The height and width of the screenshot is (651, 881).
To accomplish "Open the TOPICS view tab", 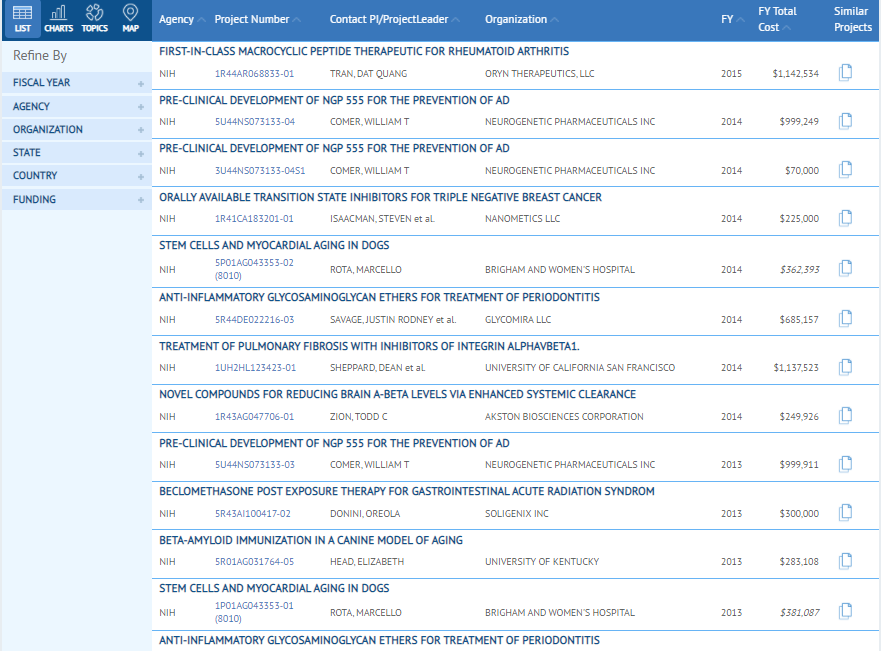I will click(94, 19).
